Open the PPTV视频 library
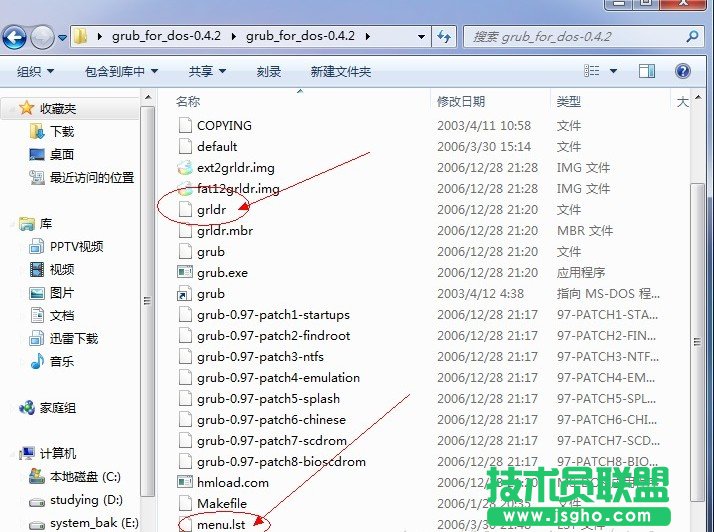 (x=76, y=246)
